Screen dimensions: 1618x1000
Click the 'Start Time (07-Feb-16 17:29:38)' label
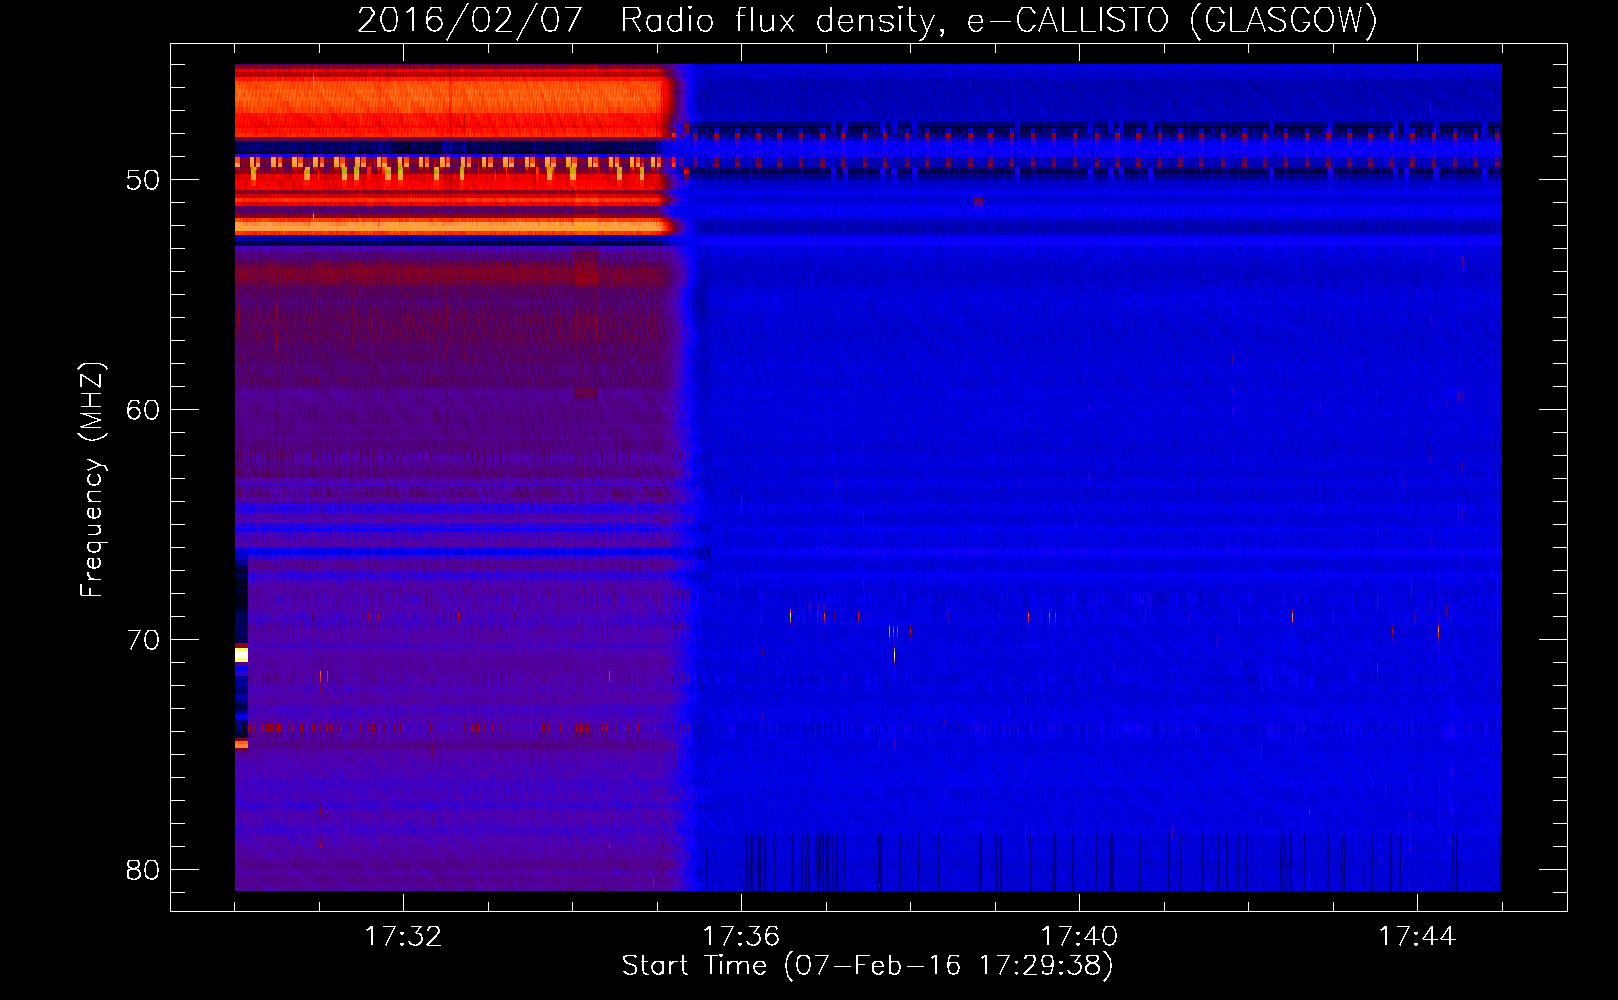[867, 966]
